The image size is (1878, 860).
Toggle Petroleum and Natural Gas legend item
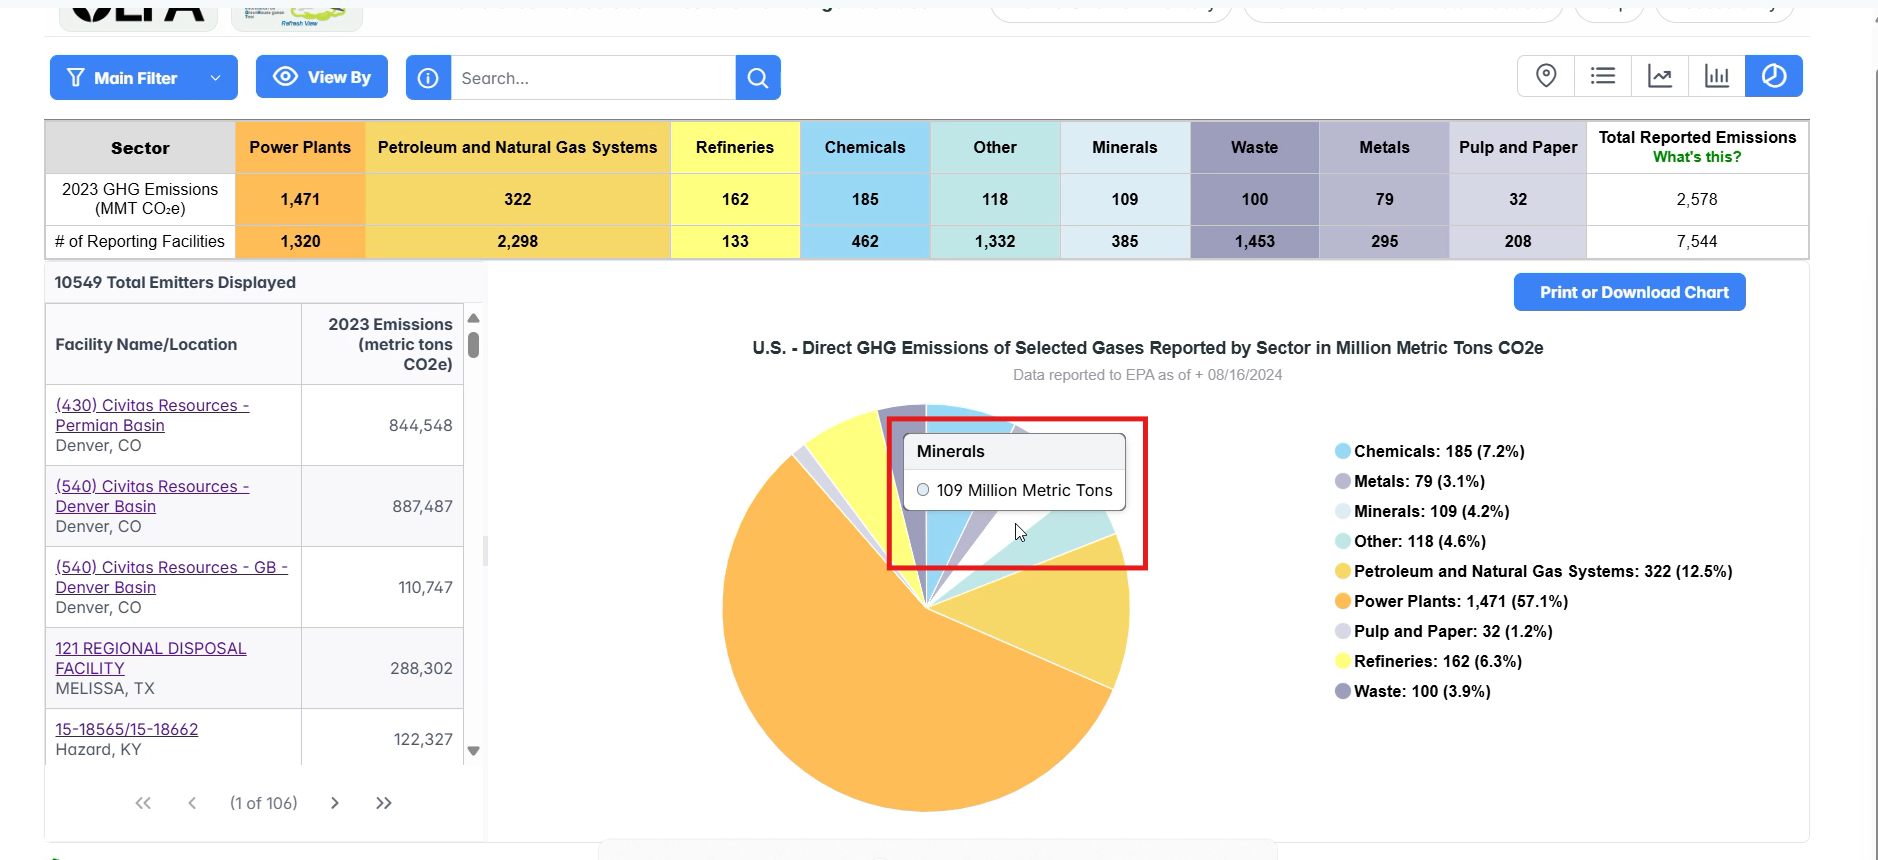coord(1534,571)
